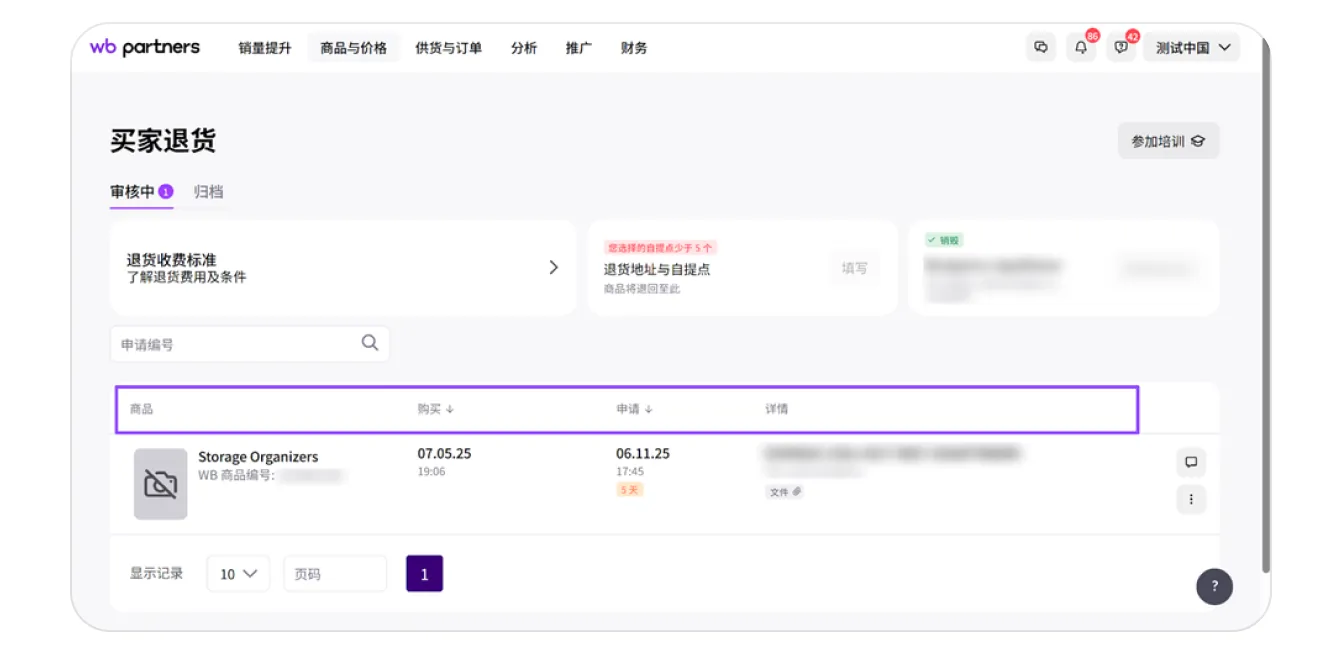
Task: Open the feedback icon with 42 badge
Action: point(1121,47)
